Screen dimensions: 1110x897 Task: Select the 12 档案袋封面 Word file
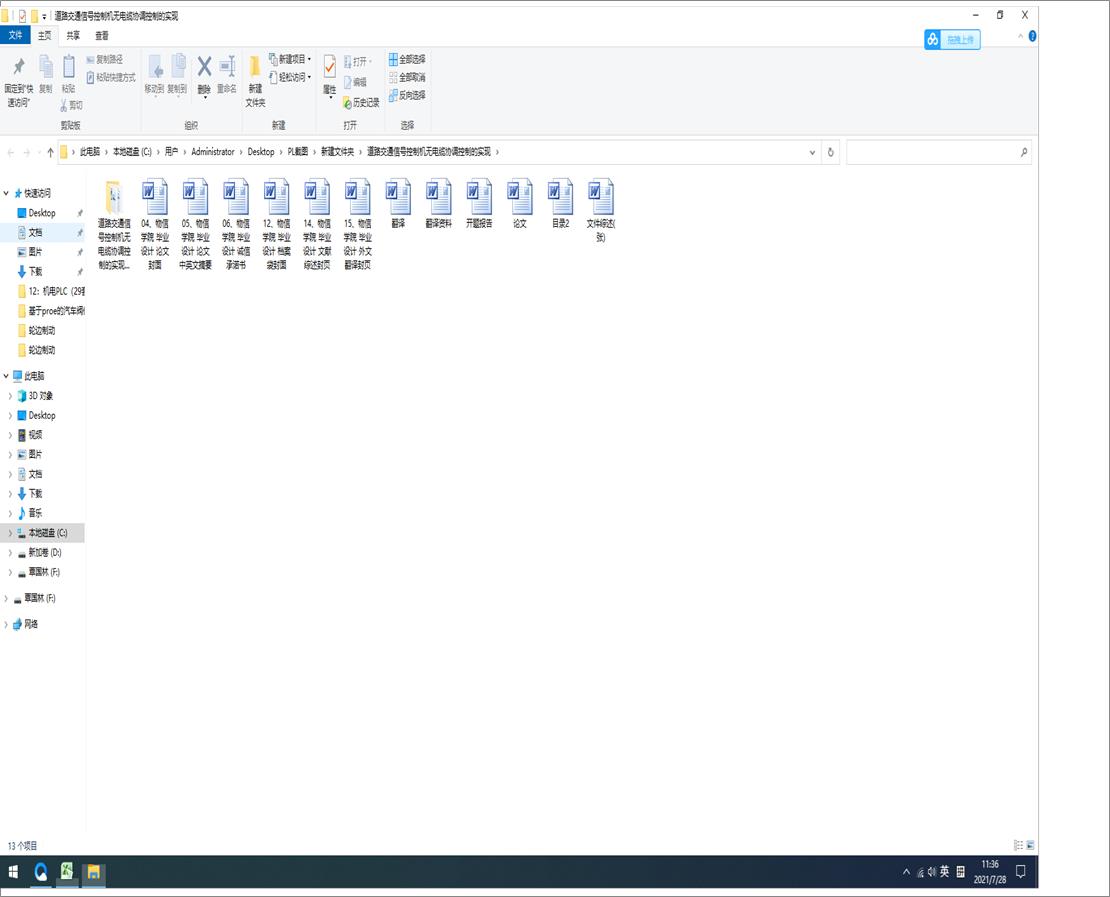[277, 224]
